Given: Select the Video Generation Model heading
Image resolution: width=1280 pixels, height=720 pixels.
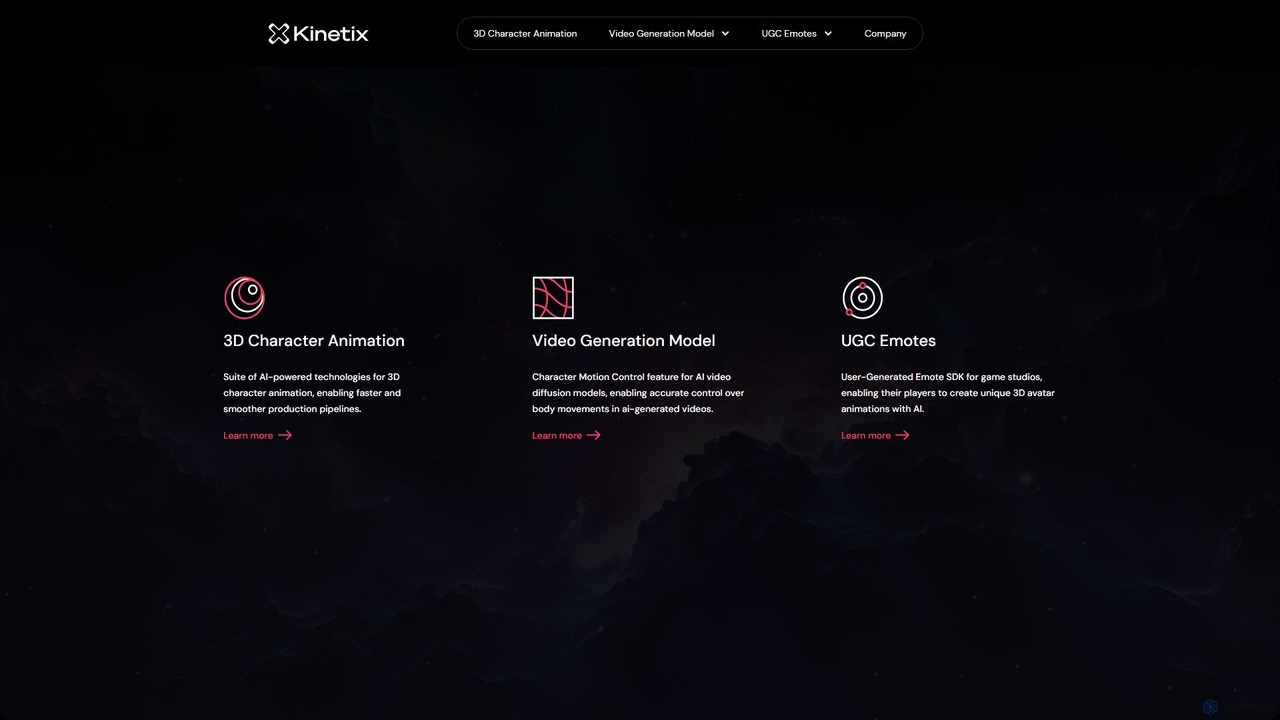Looking at the screenshot, I should (624, 341).
